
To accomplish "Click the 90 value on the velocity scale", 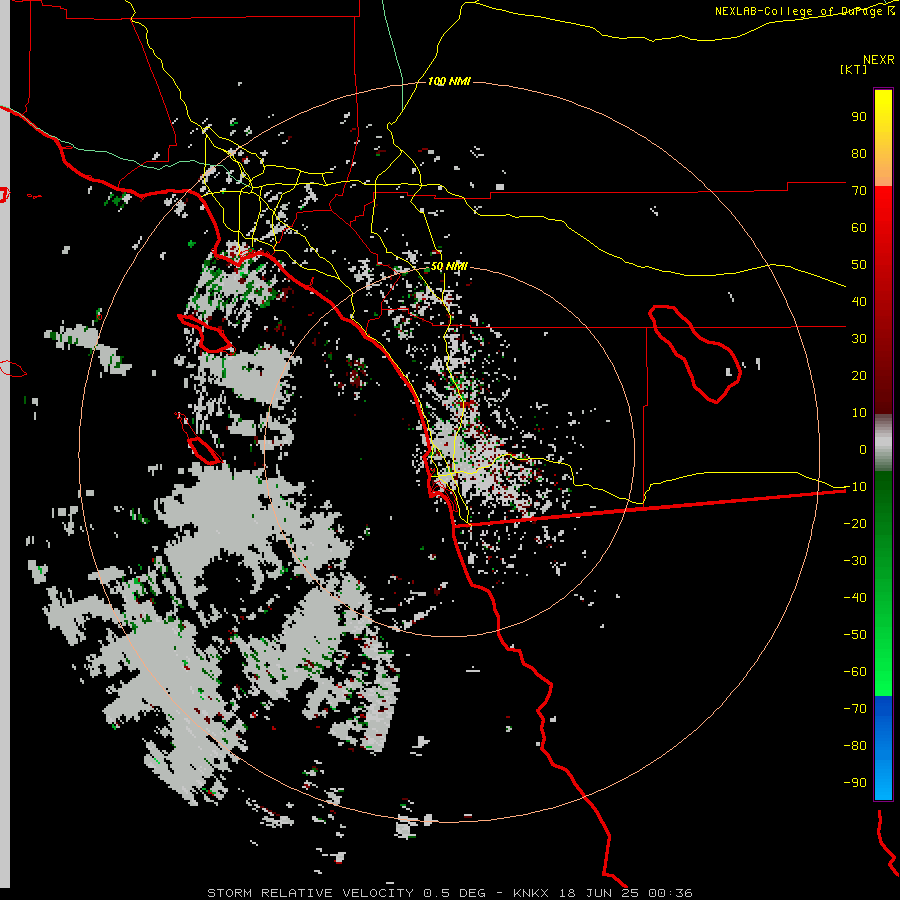I will (x=859, y=117).
